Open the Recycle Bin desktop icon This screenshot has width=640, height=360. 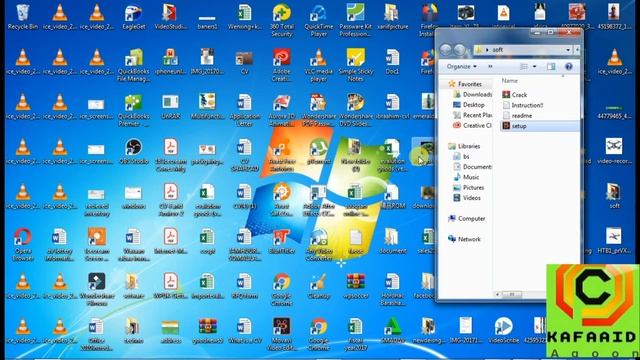(x=23, y=17)
